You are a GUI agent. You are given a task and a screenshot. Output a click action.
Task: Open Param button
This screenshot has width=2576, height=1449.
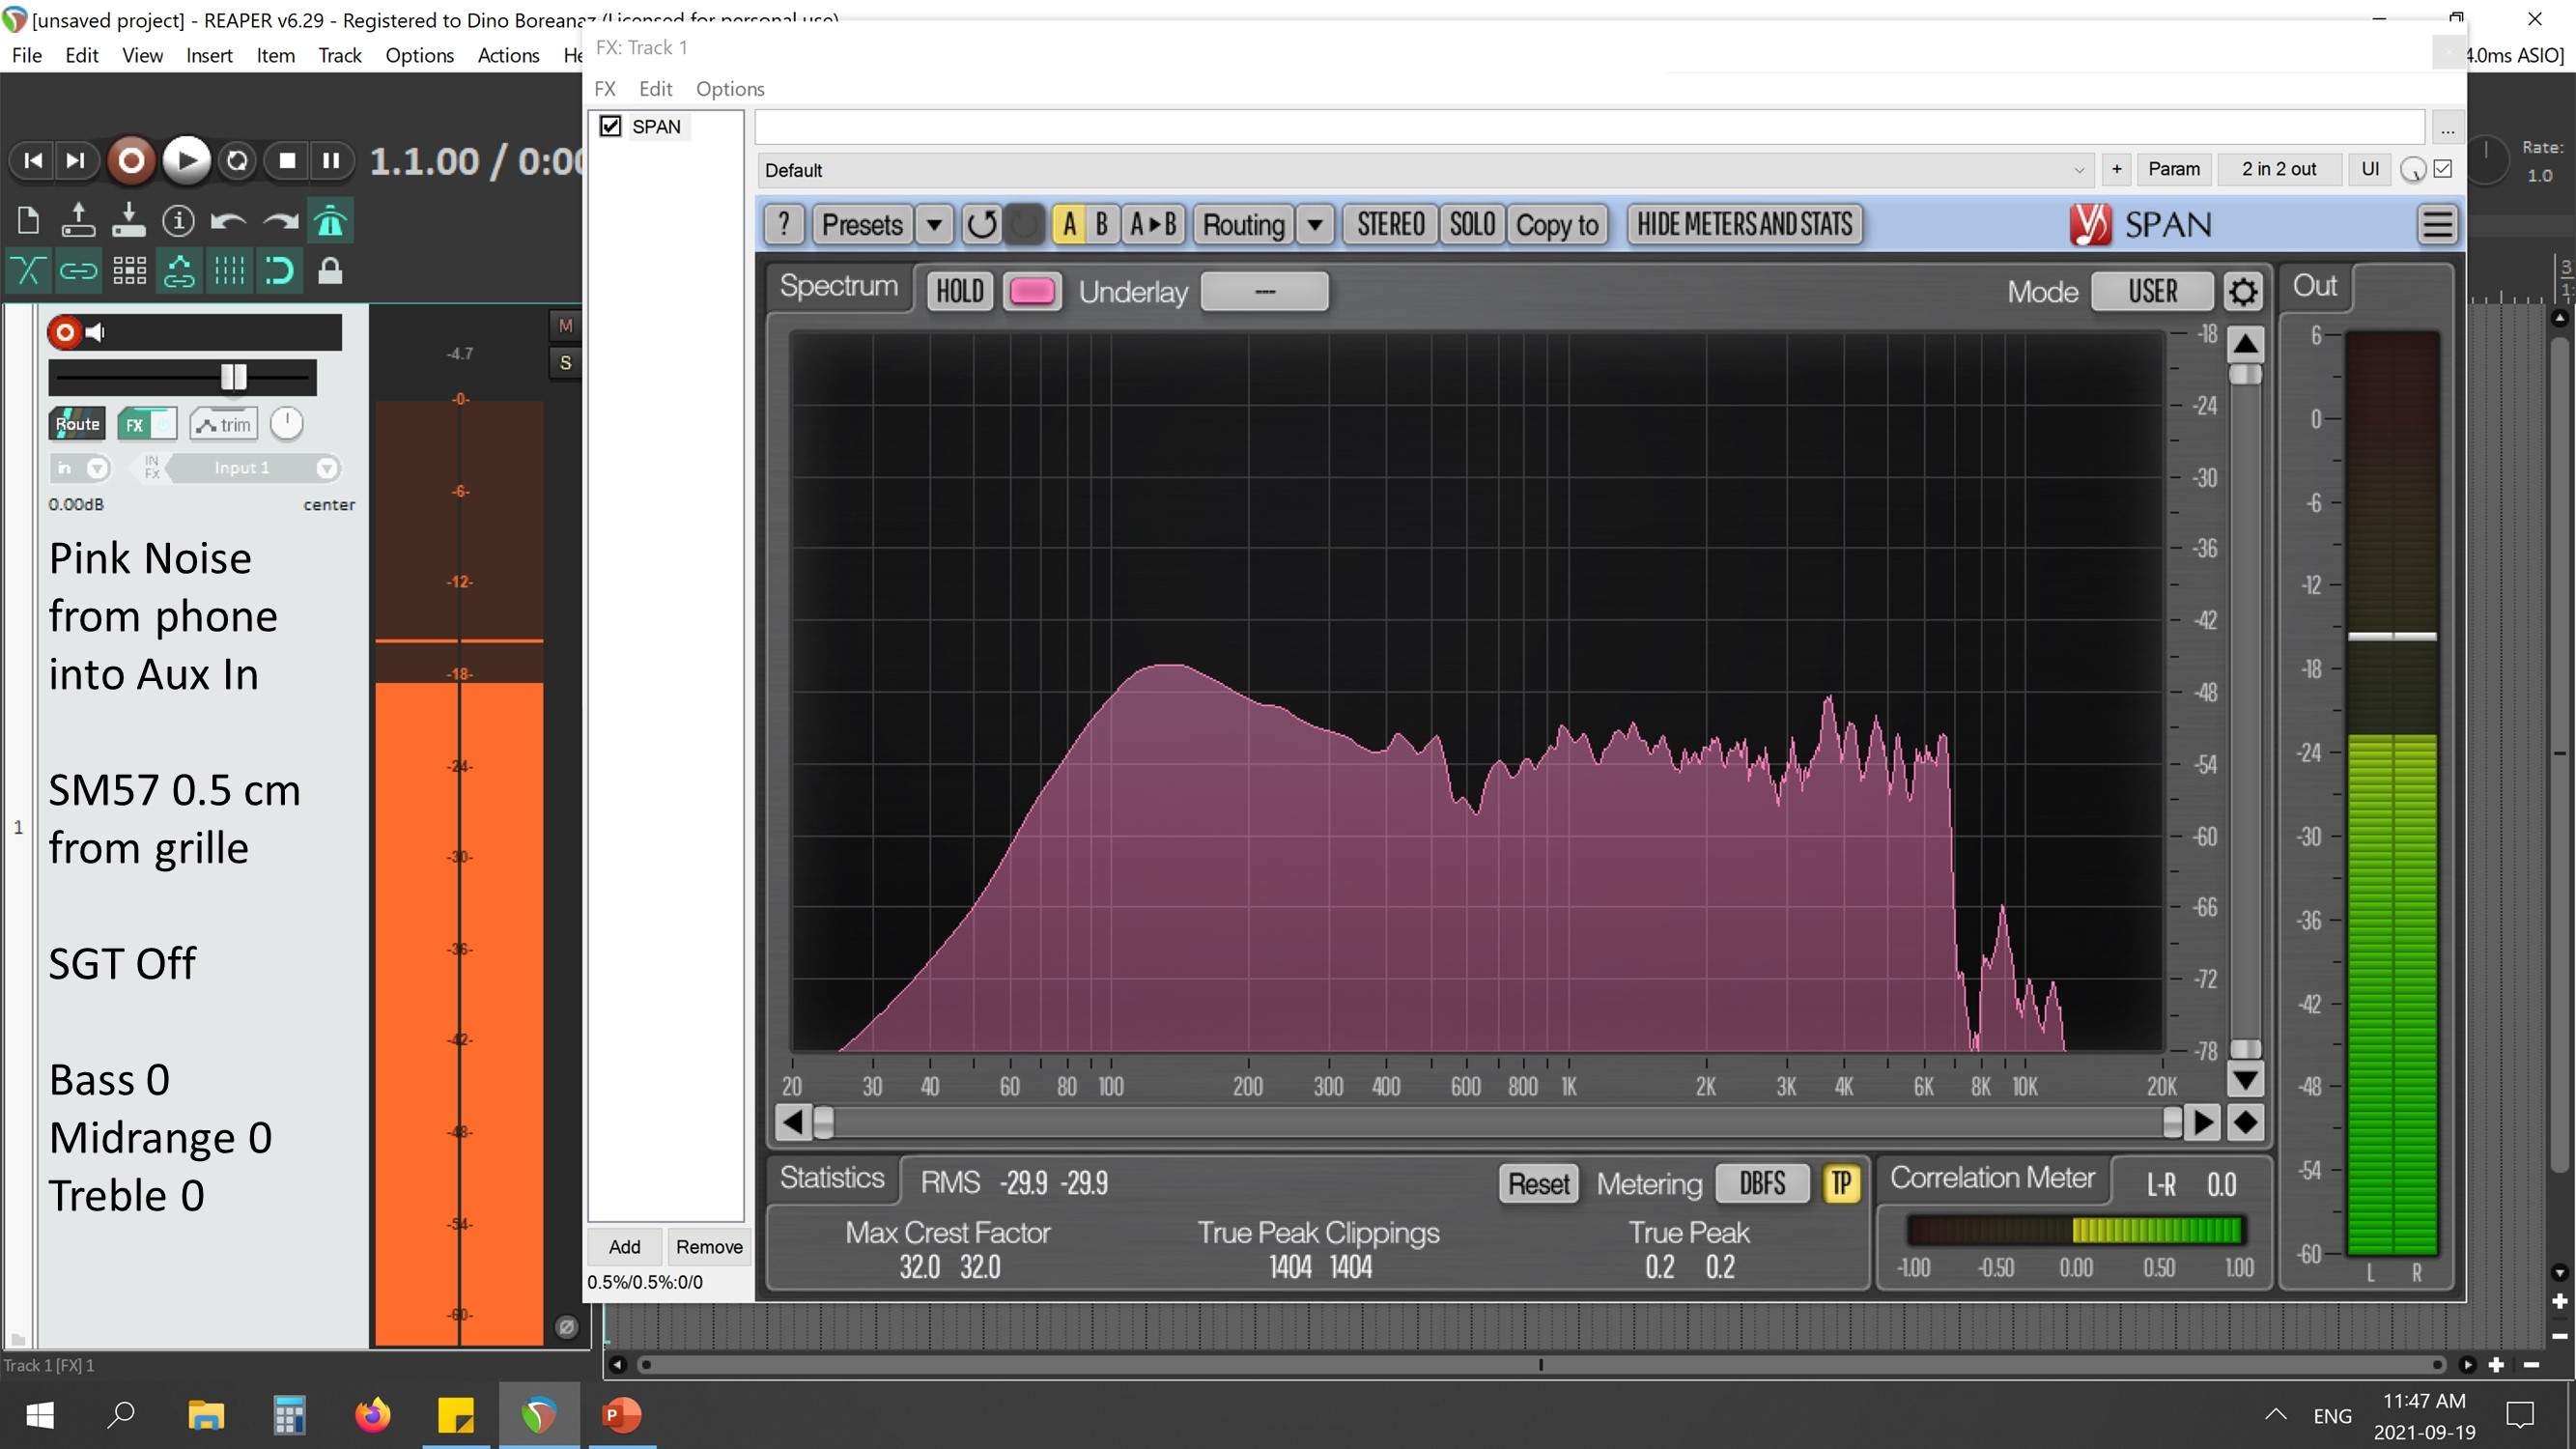click(2174, 169)
